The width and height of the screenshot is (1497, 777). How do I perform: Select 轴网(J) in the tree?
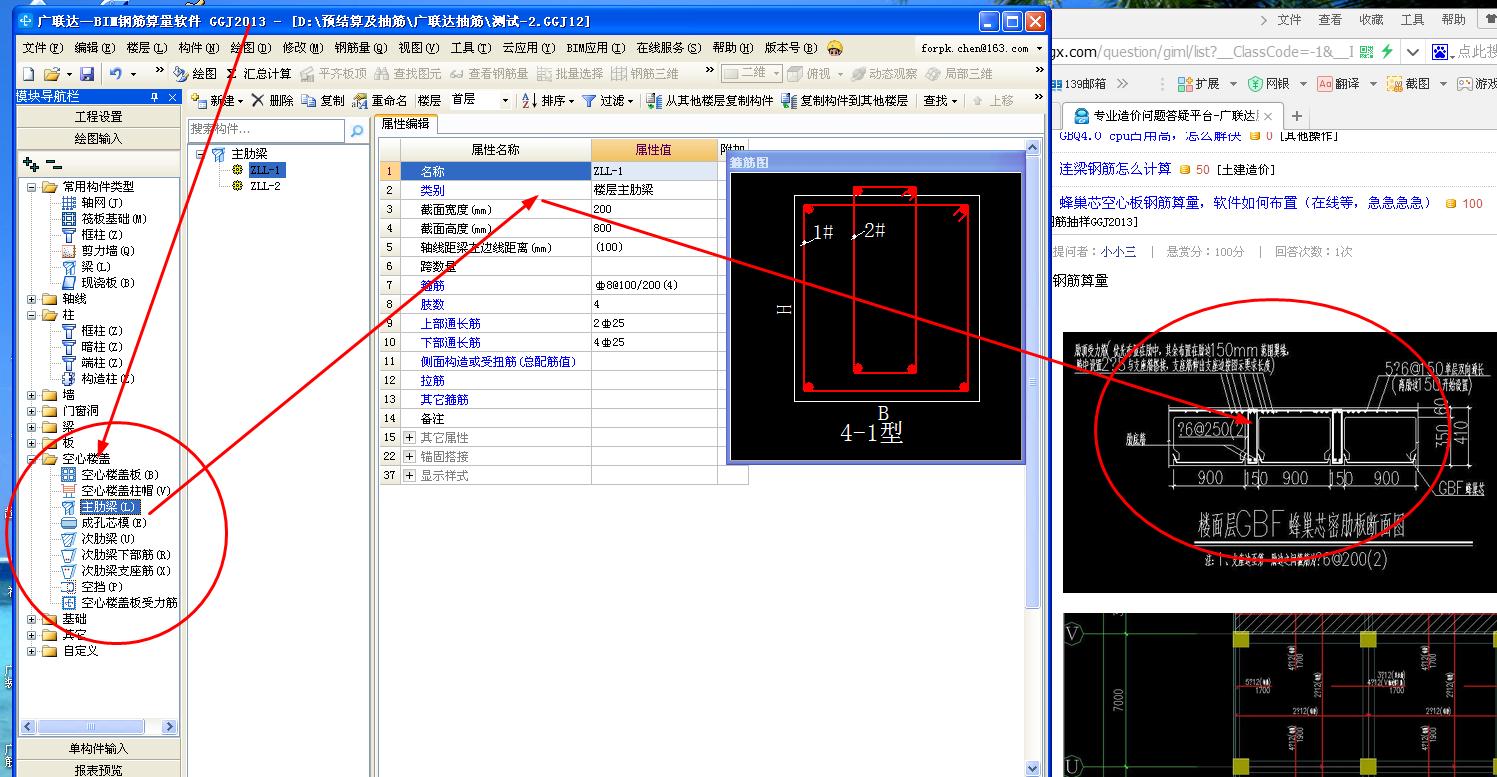tap(92, 203)
